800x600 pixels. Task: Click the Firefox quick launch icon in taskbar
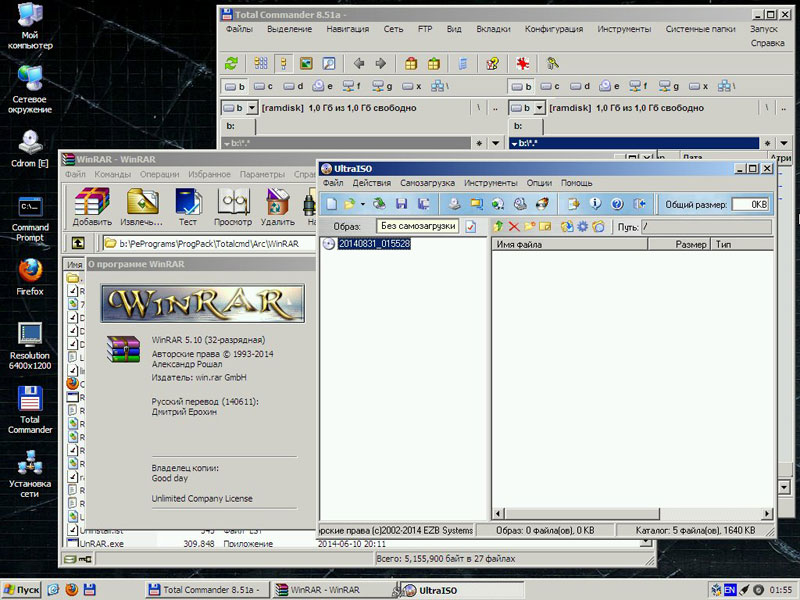(71, 590)
